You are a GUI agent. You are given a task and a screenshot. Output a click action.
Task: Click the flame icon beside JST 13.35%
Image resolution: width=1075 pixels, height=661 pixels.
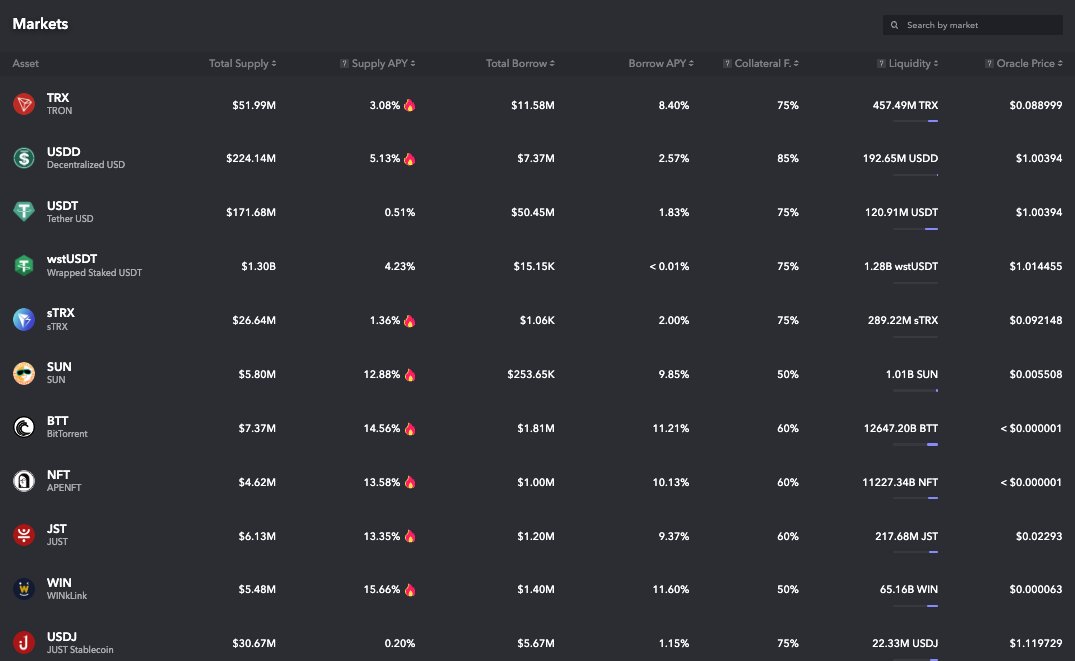pos(409,536)
